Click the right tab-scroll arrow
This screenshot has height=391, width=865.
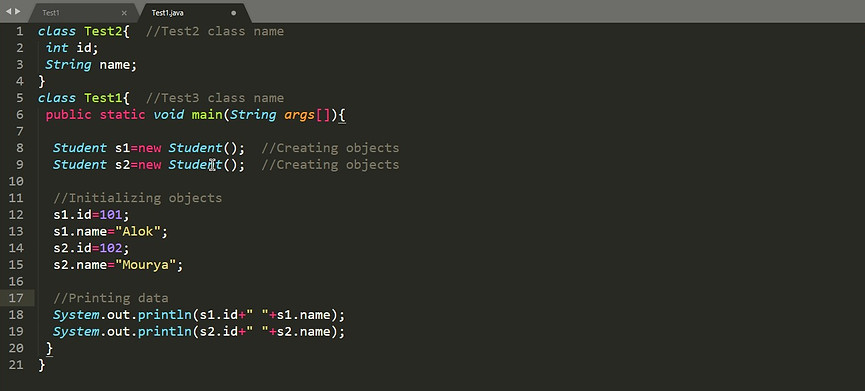(18, 11)
